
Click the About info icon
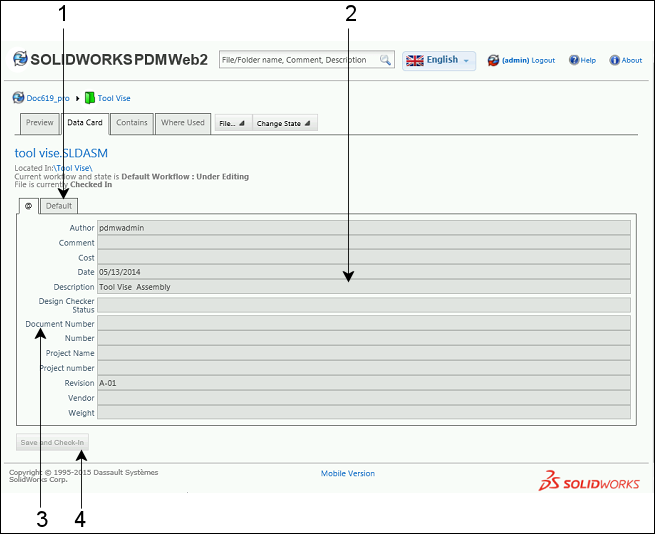(614, 60)
